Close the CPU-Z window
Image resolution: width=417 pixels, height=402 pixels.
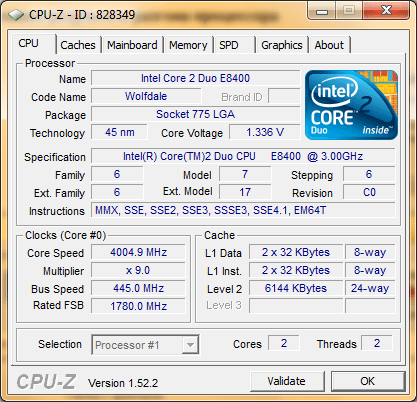click(386, 11)
